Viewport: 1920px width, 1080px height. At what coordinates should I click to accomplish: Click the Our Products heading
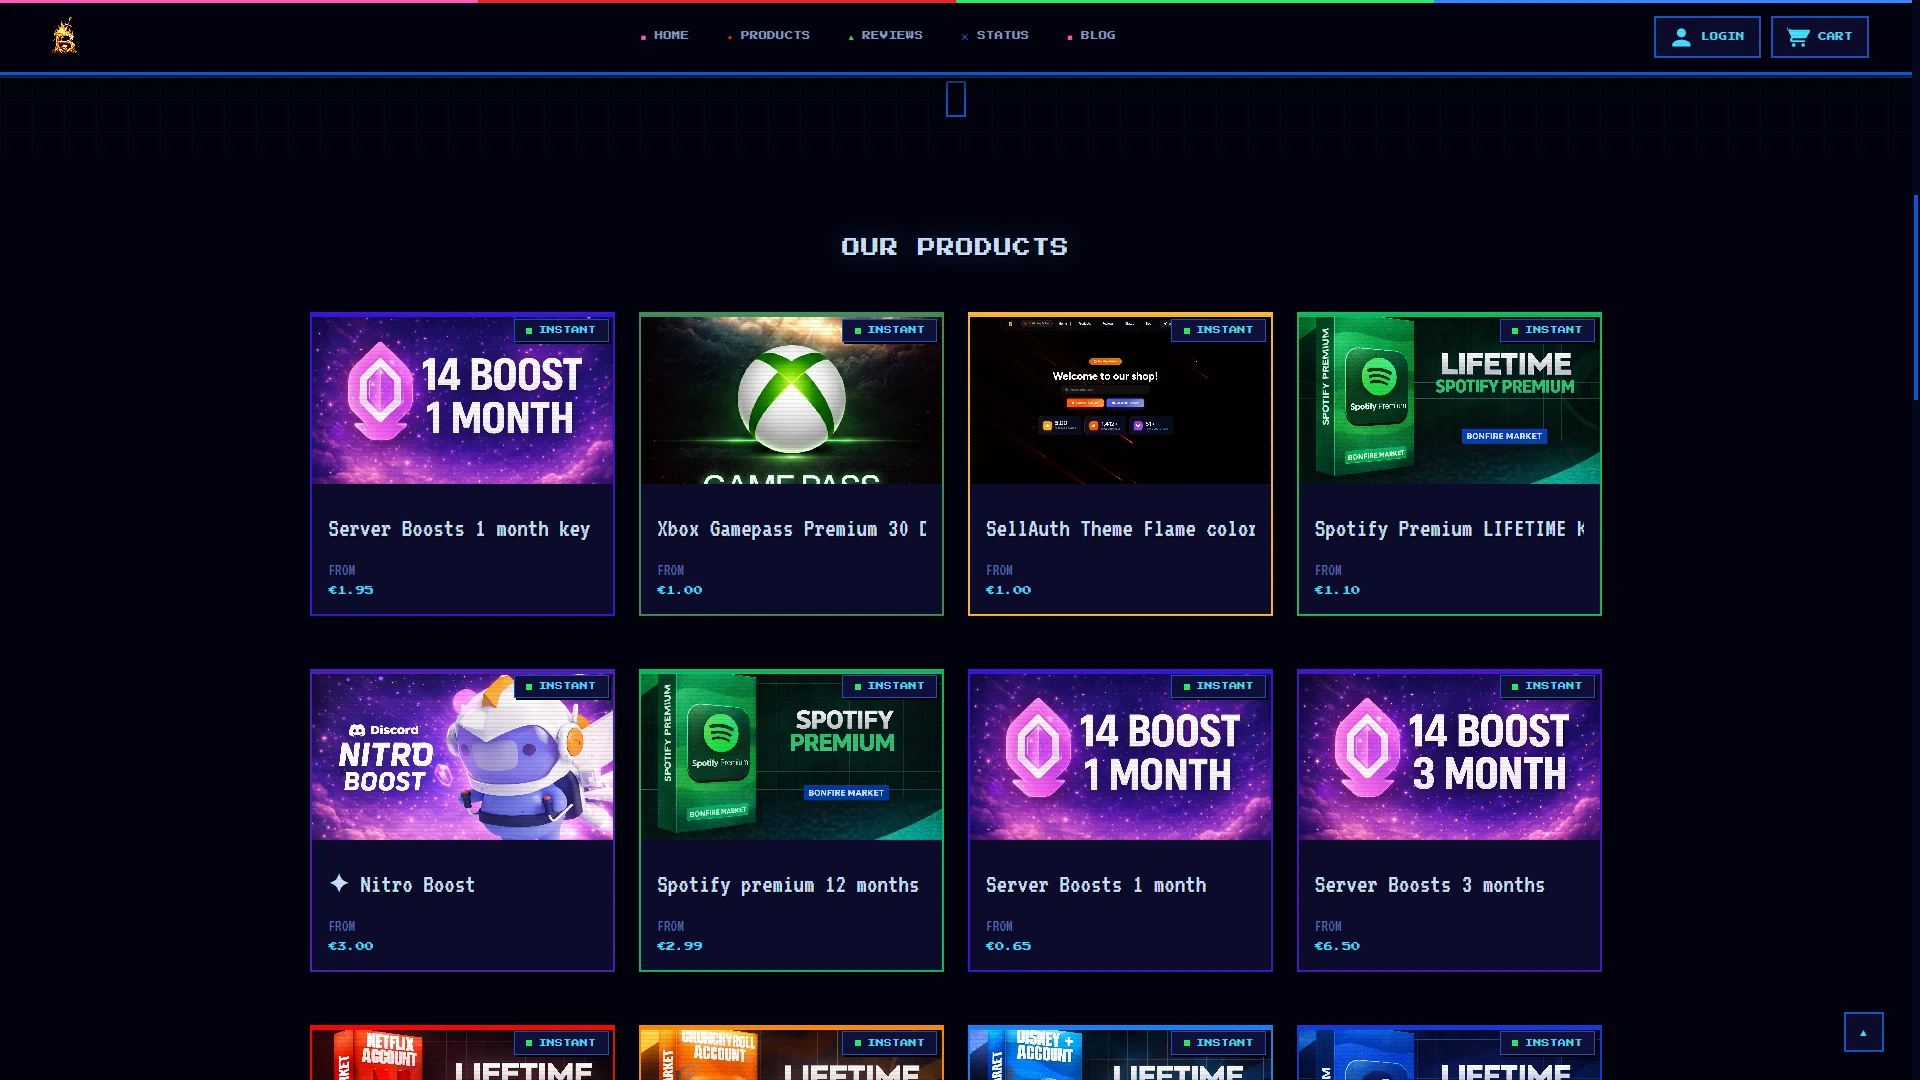[955, 247]
